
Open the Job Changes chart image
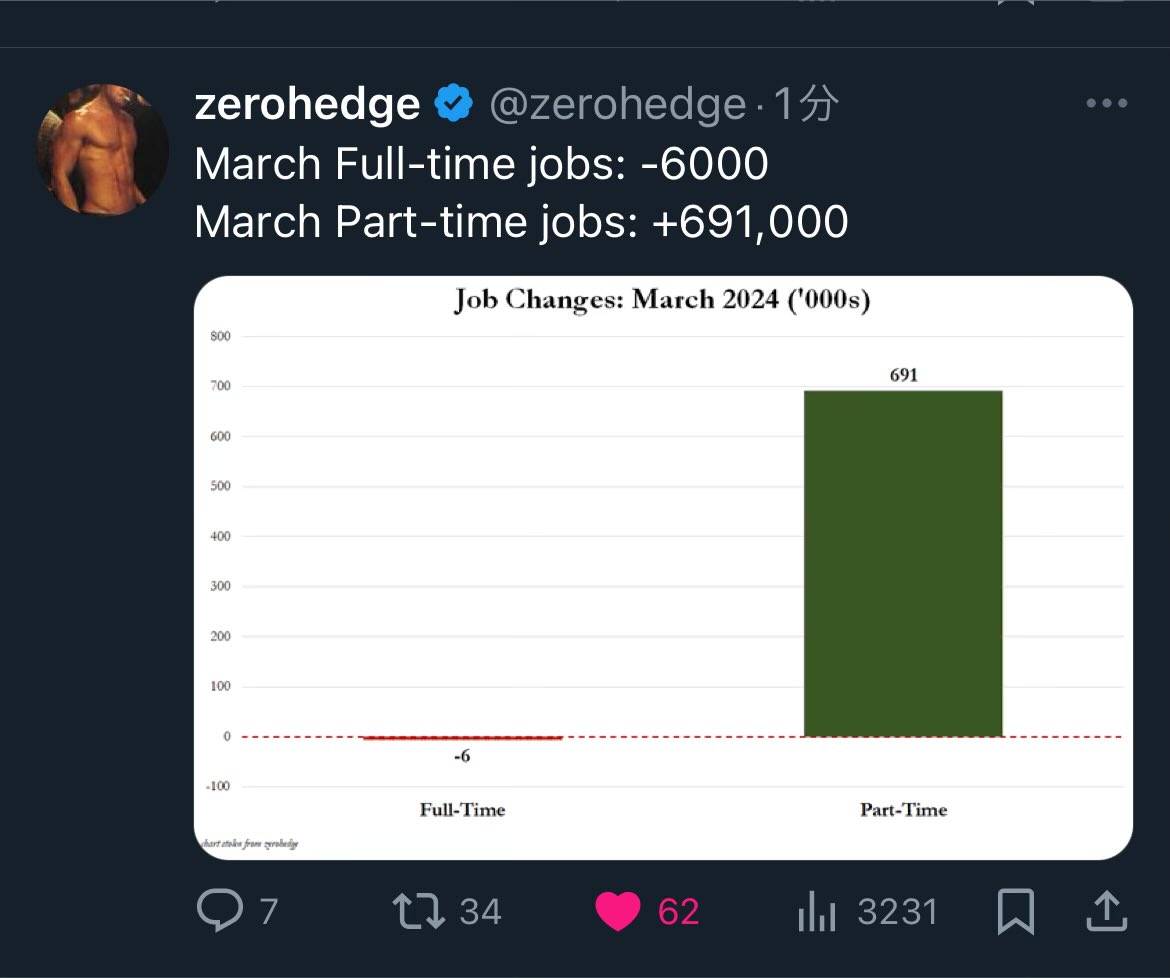[663, 568]
